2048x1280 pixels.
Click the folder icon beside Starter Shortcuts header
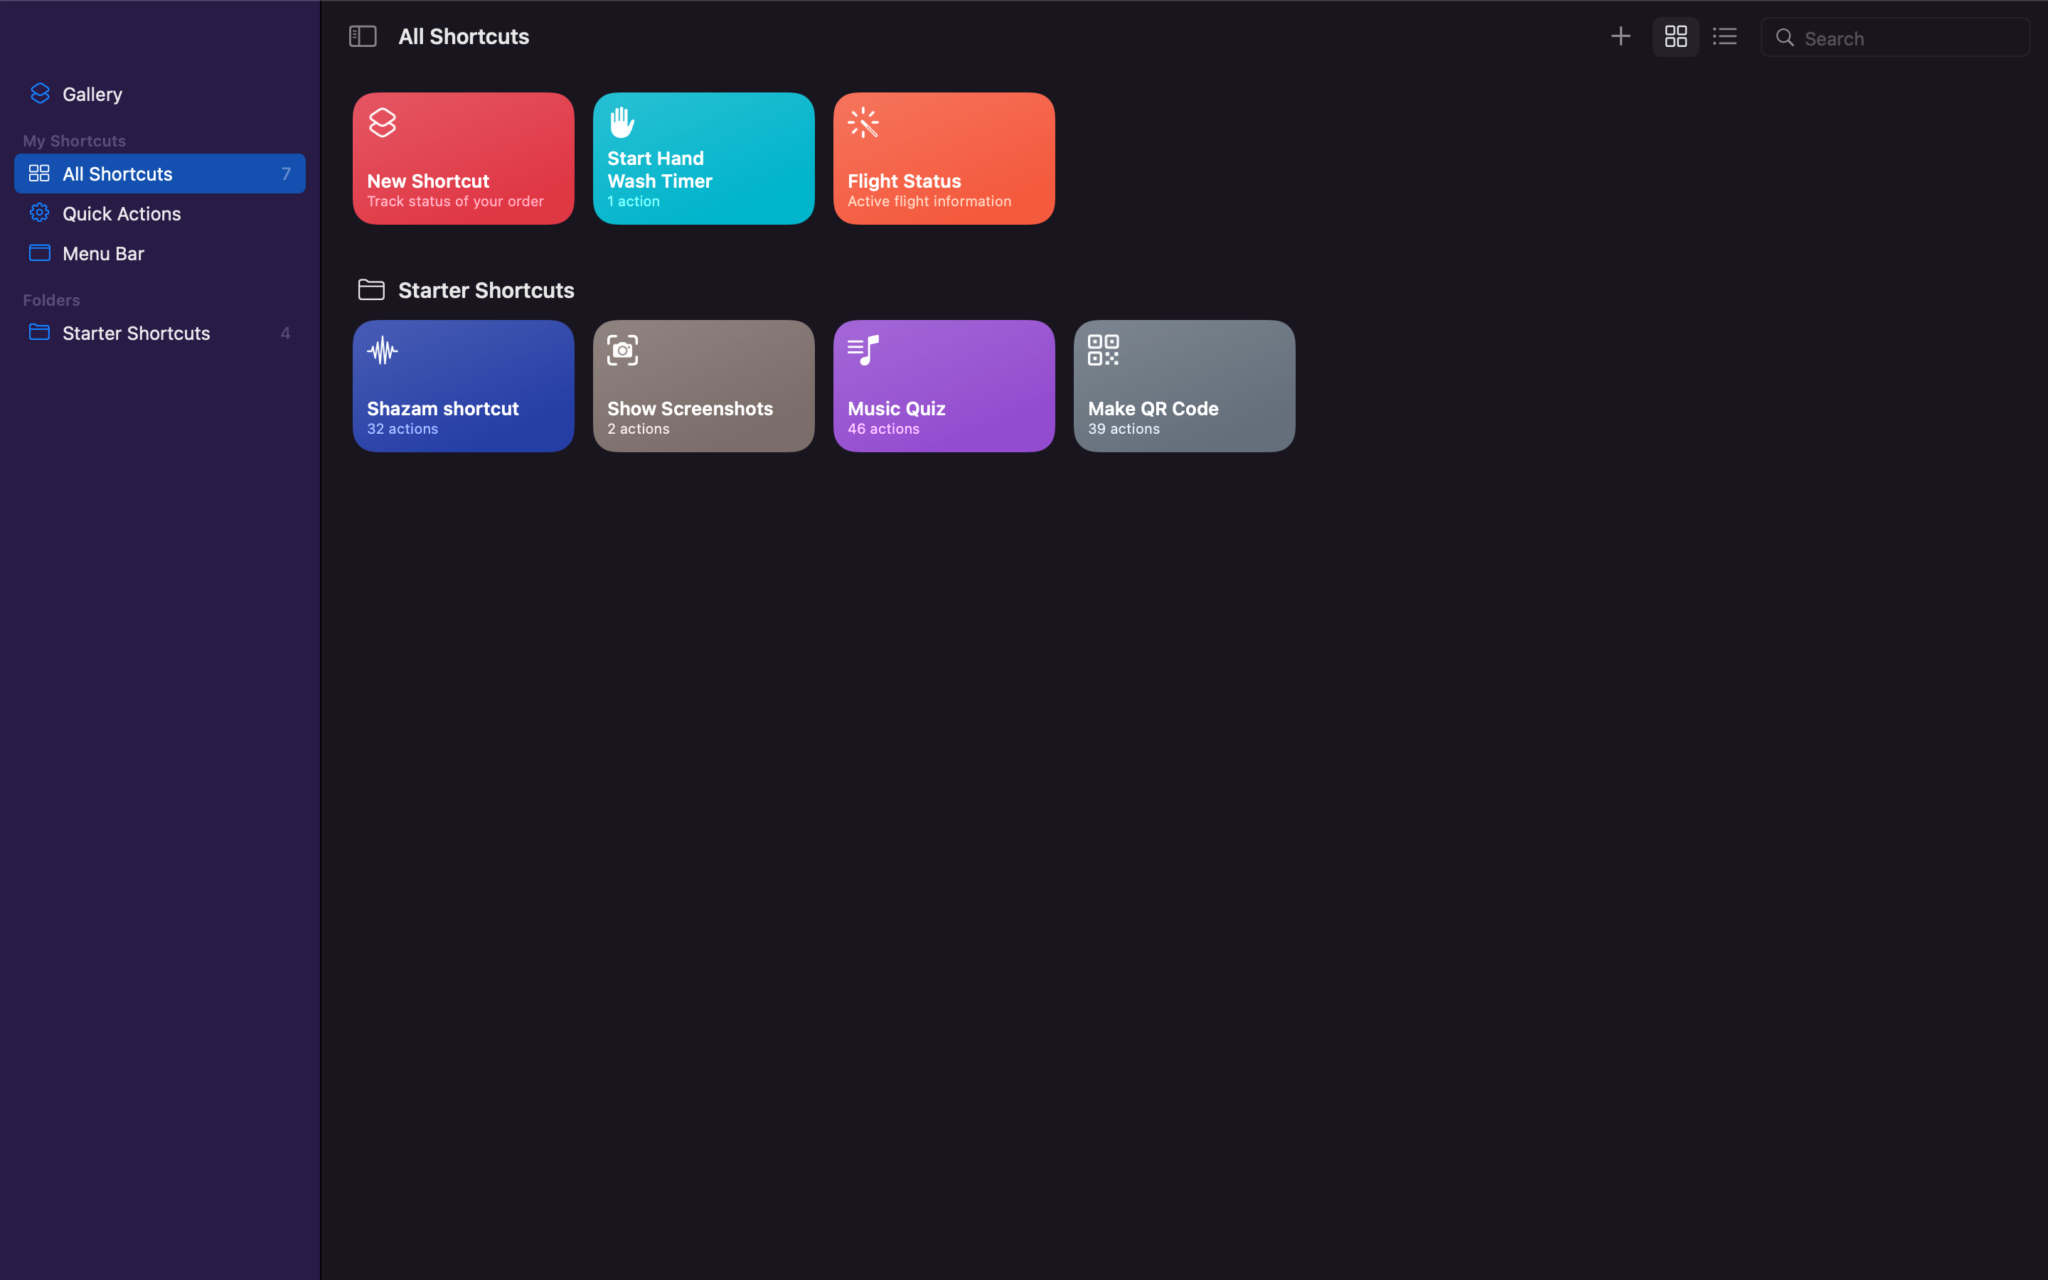point(371,290)
